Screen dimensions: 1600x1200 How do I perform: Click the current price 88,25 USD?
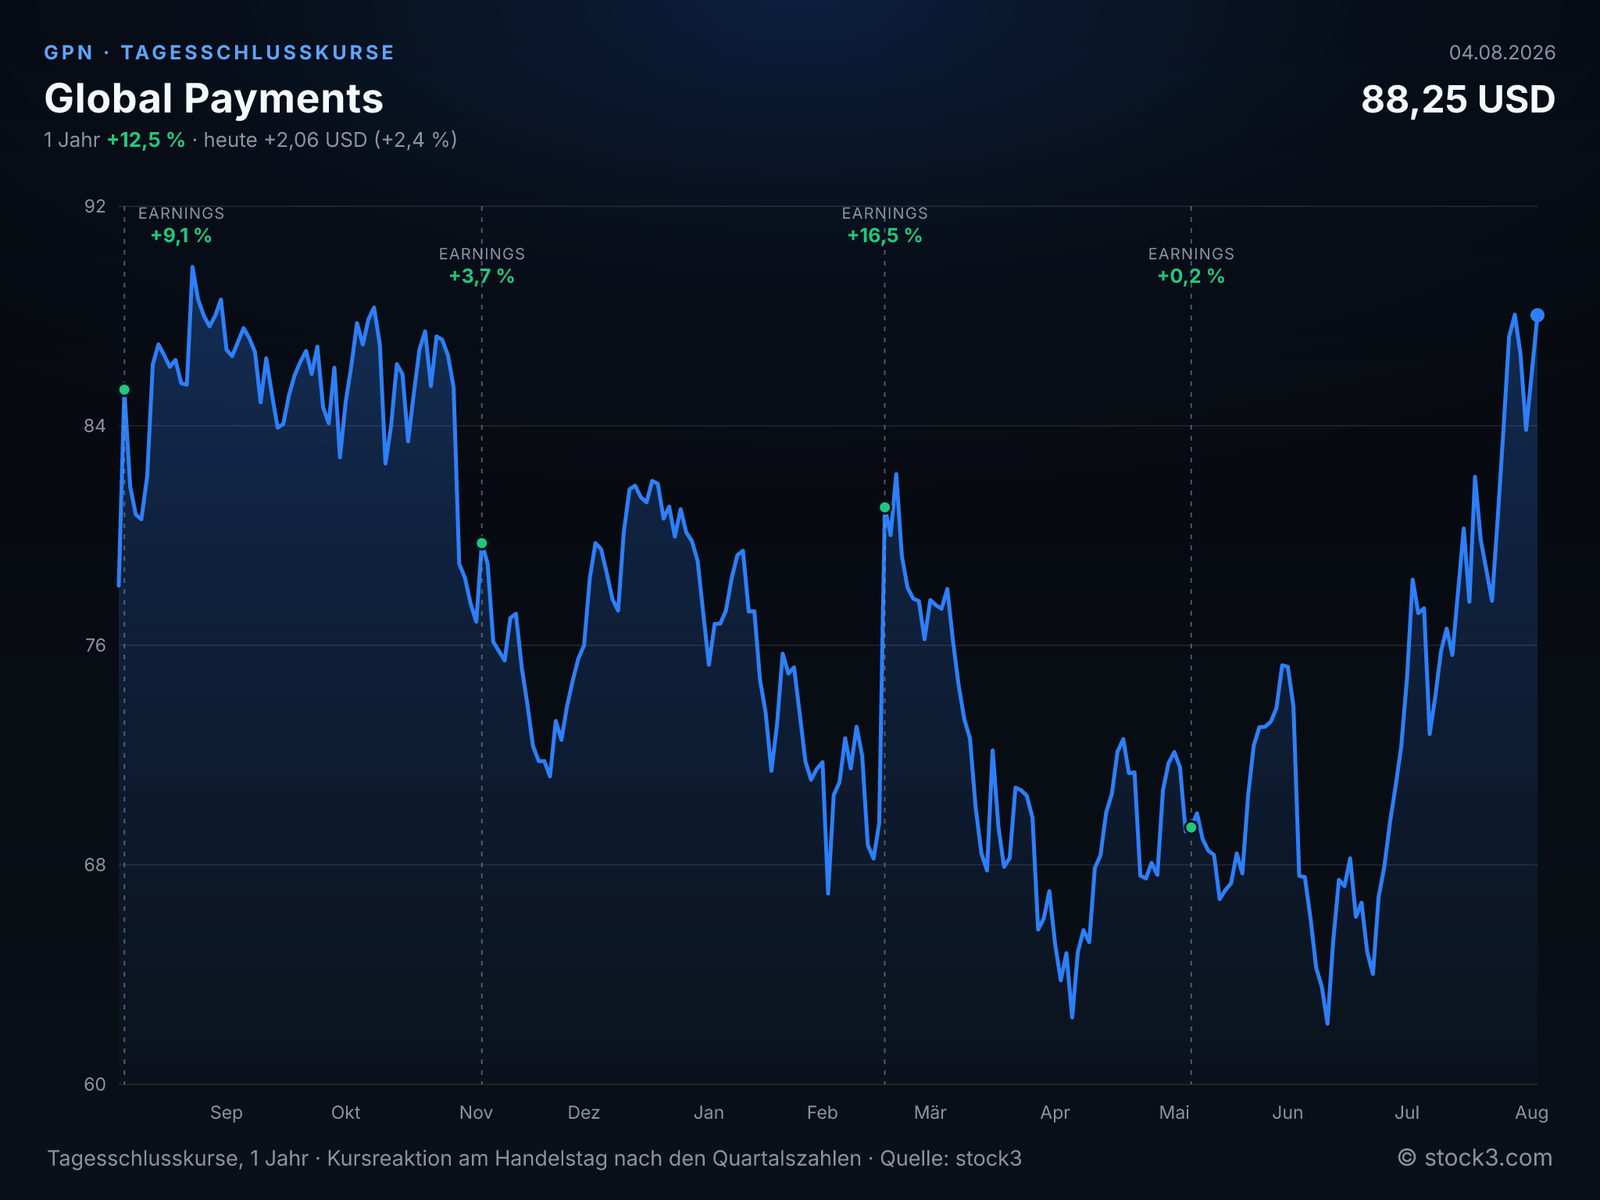[1458, 99]
